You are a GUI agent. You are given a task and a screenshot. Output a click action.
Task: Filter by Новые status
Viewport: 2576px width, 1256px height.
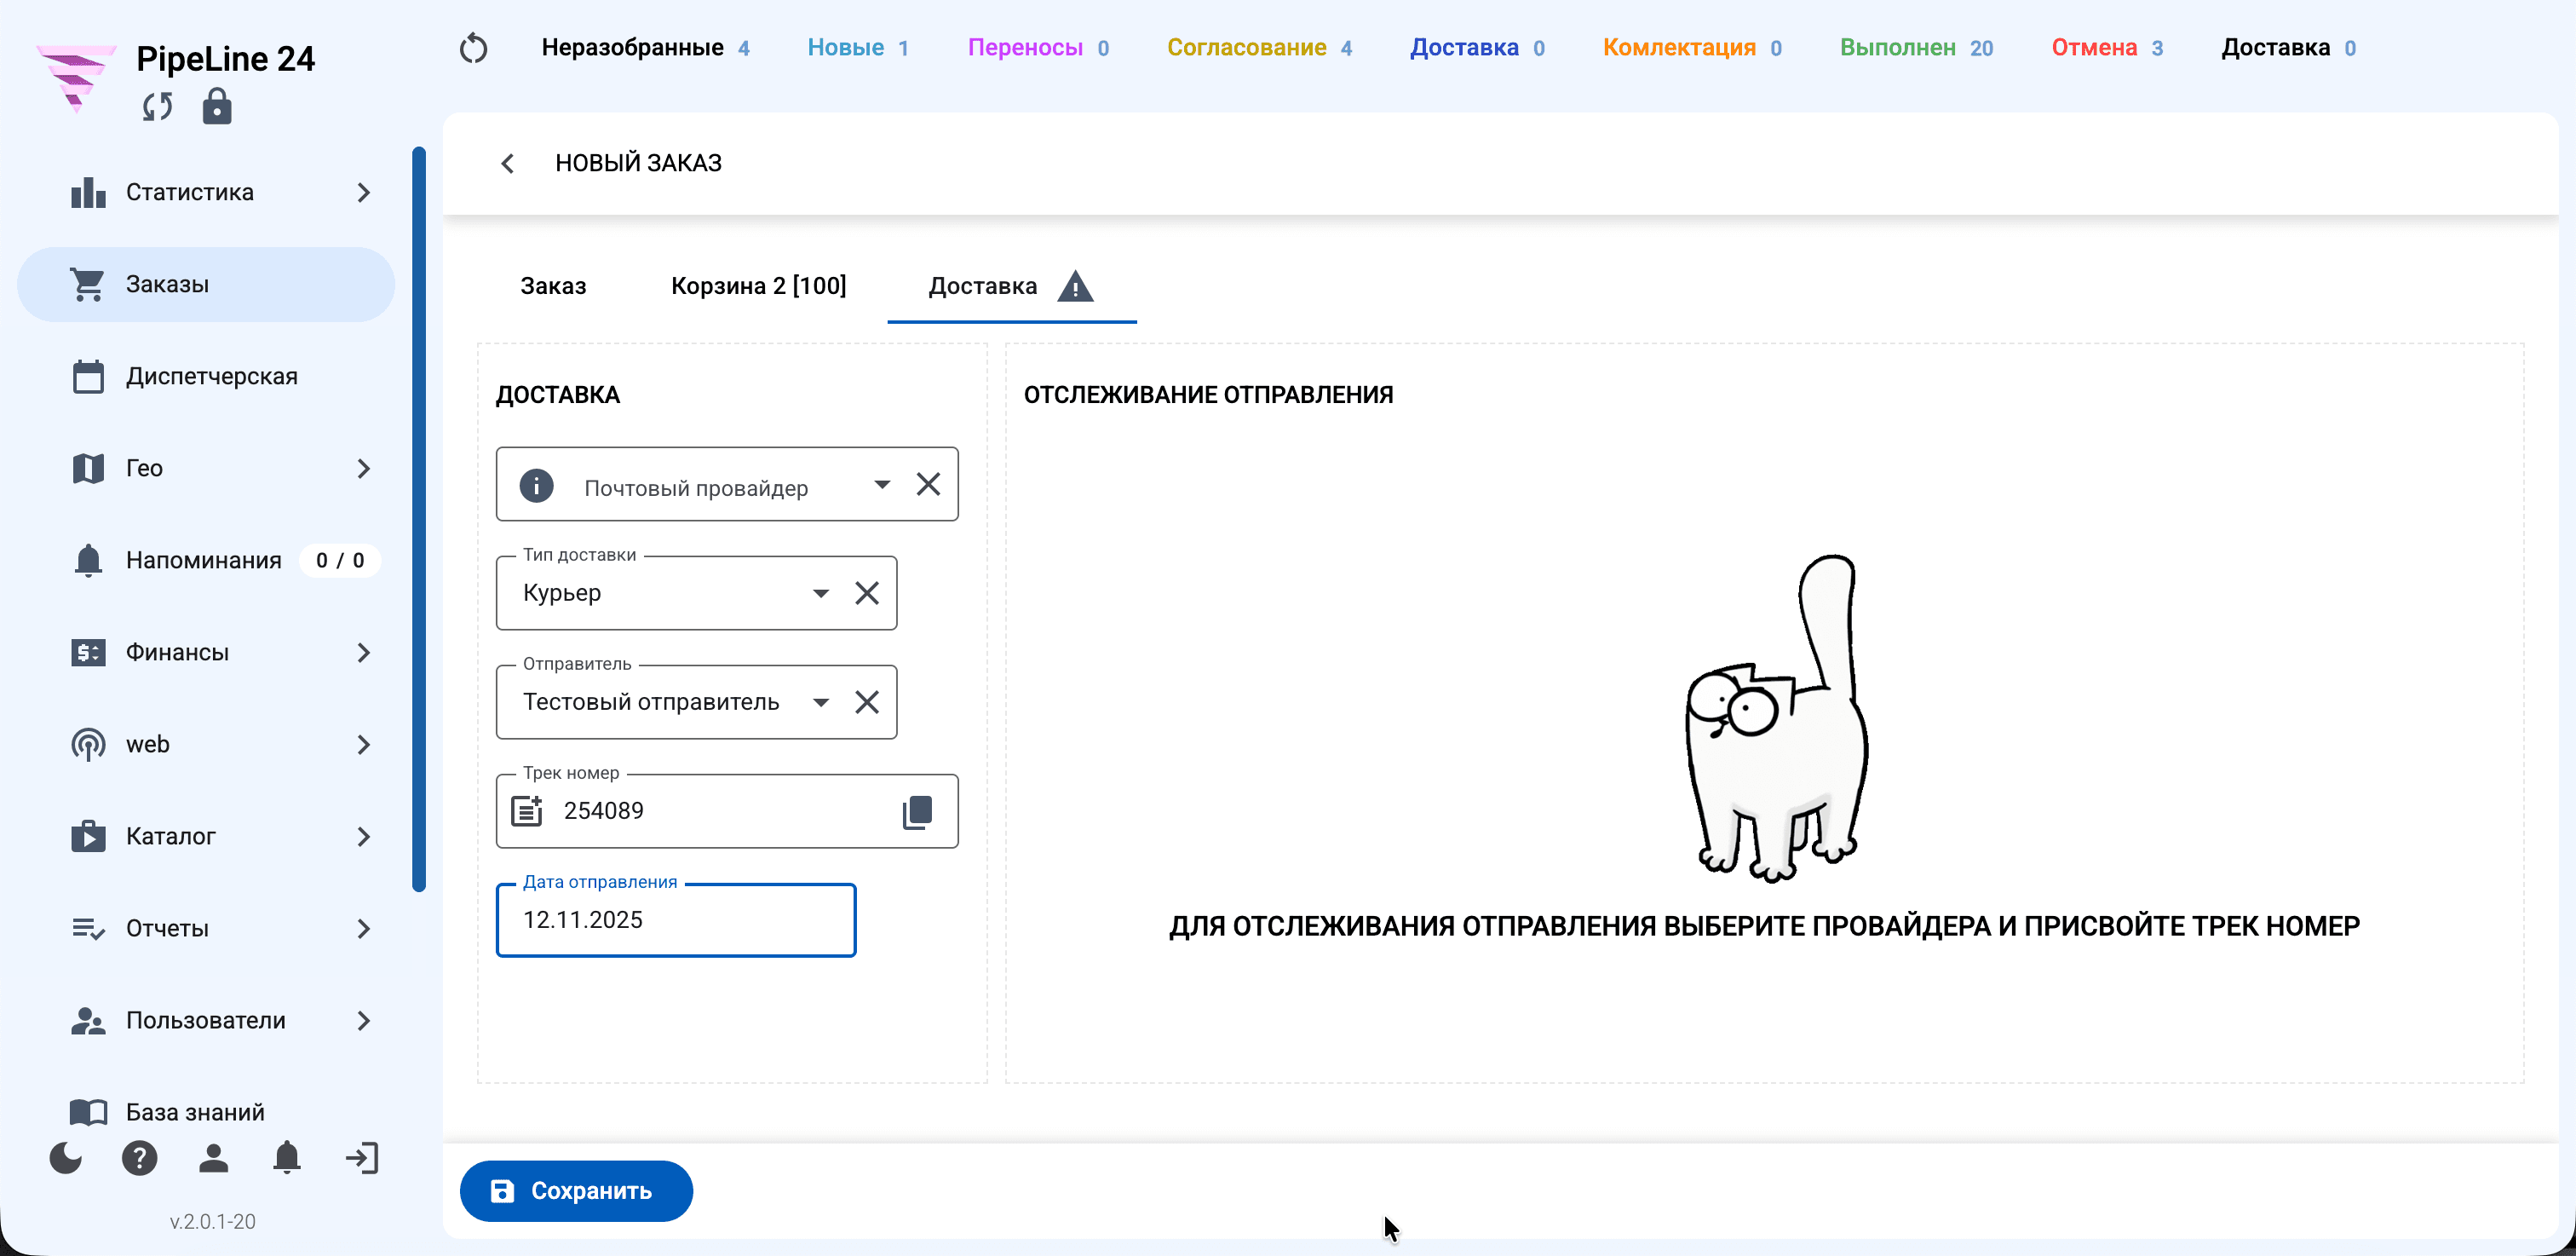tap(858, 48)
